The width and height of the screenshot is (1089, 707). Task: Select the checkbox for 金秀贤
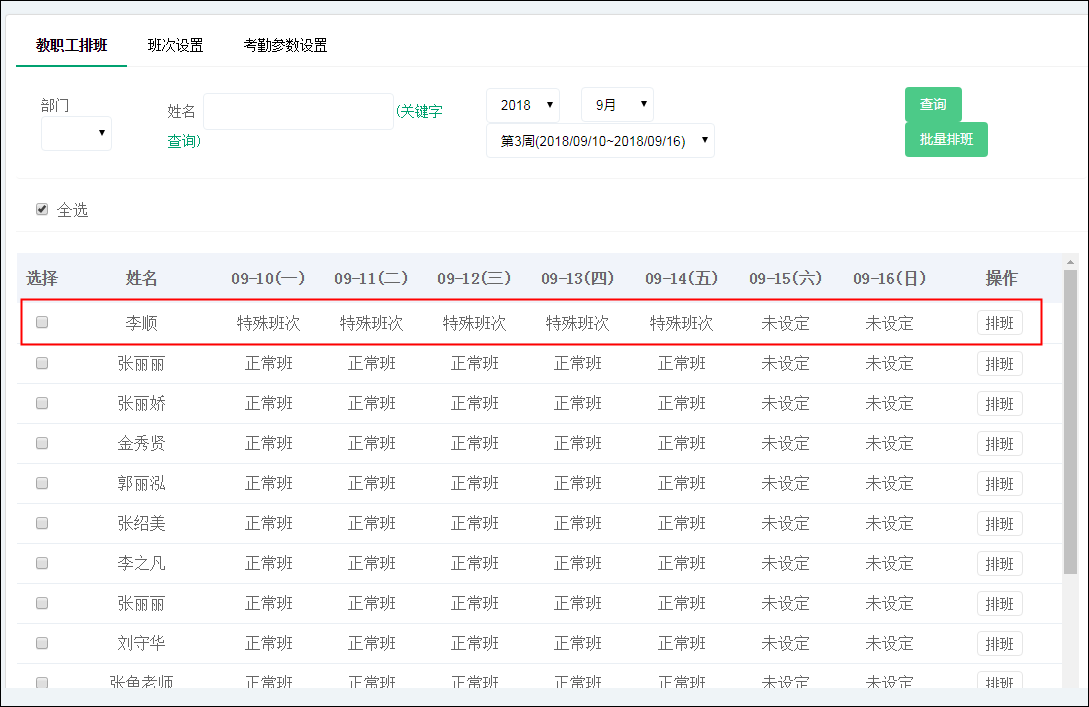pyautogui.click(x=41, y=443)
